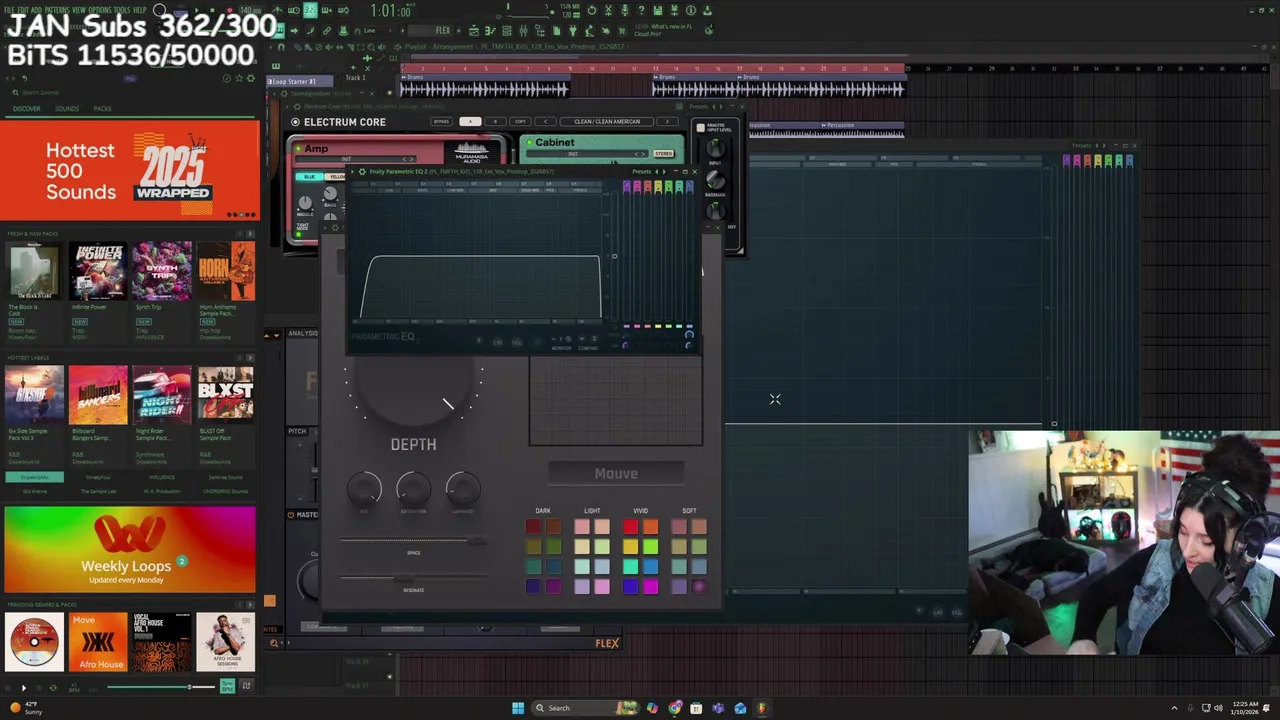Go to next Electrum Core preset arrow
1280x720 pixels.
pyautogui.click(x=667, y=121)
